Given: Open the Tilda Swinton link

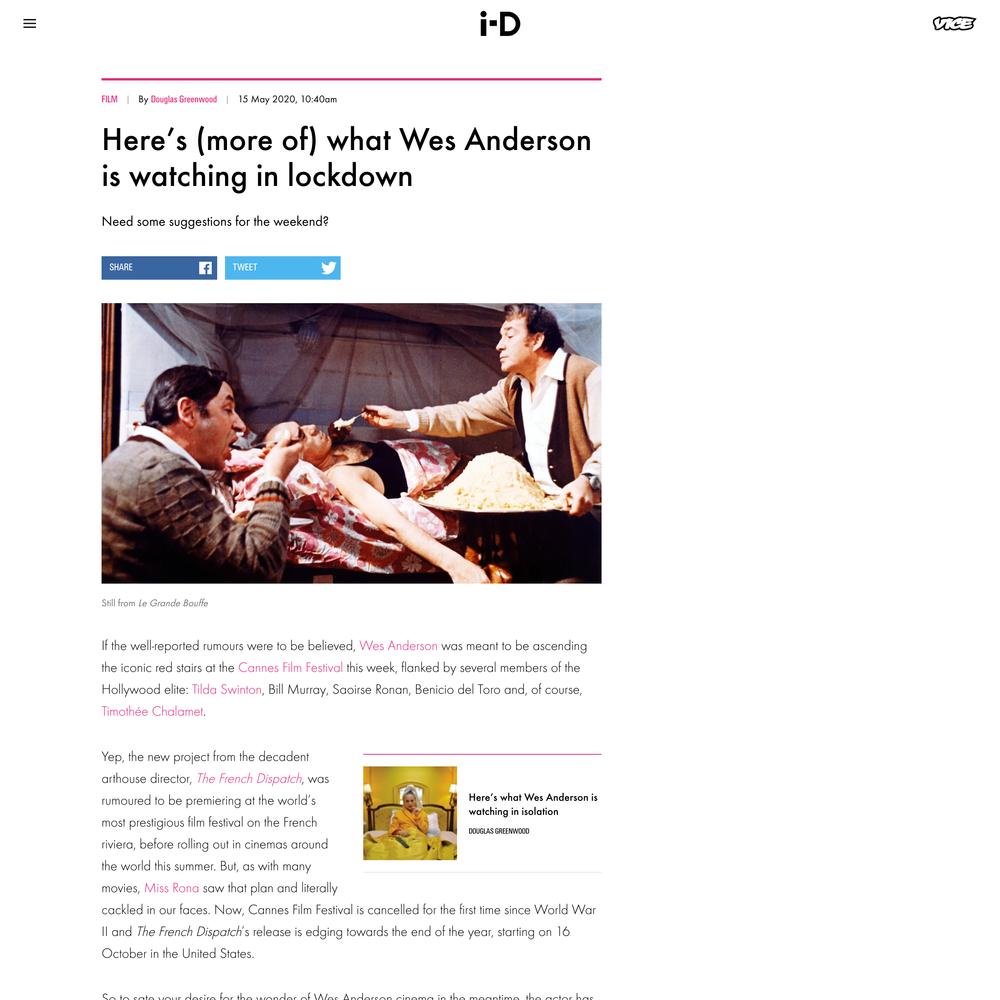Looking at the screenshot, I should [226, 689].
